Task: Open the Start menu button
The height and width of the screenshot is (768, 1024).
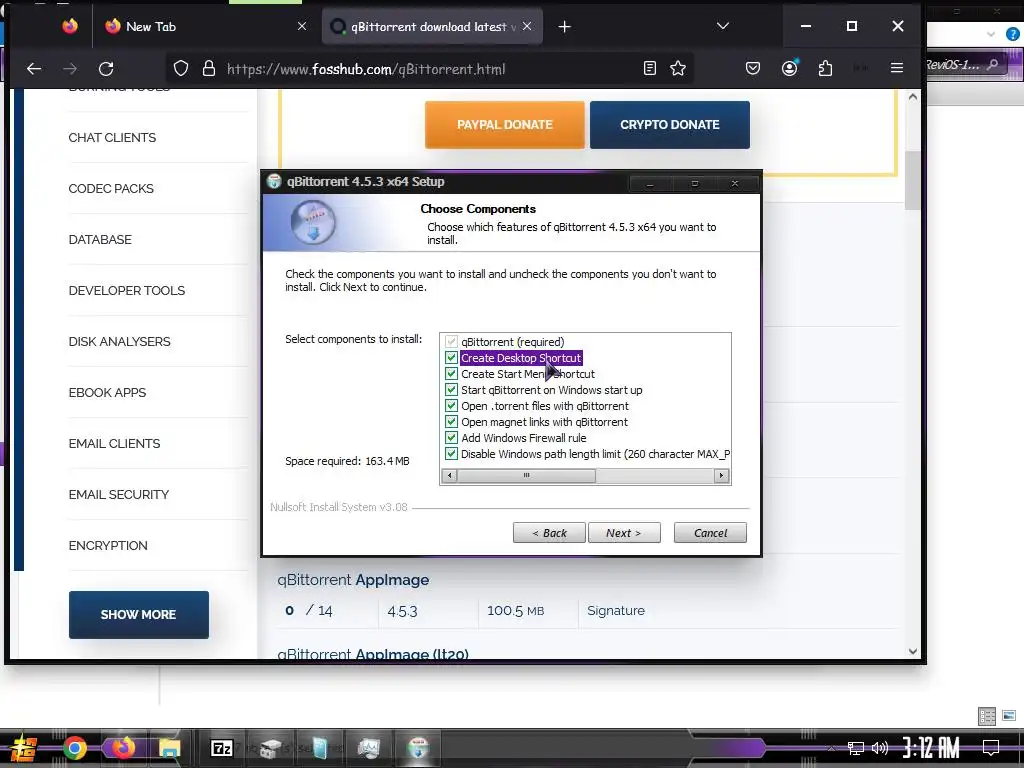Action: (x=22, y=748)
